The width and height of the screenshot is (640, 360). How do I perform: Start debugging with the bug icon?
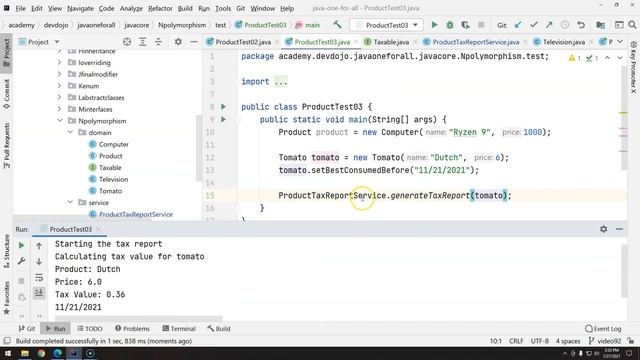click(450, 25)
